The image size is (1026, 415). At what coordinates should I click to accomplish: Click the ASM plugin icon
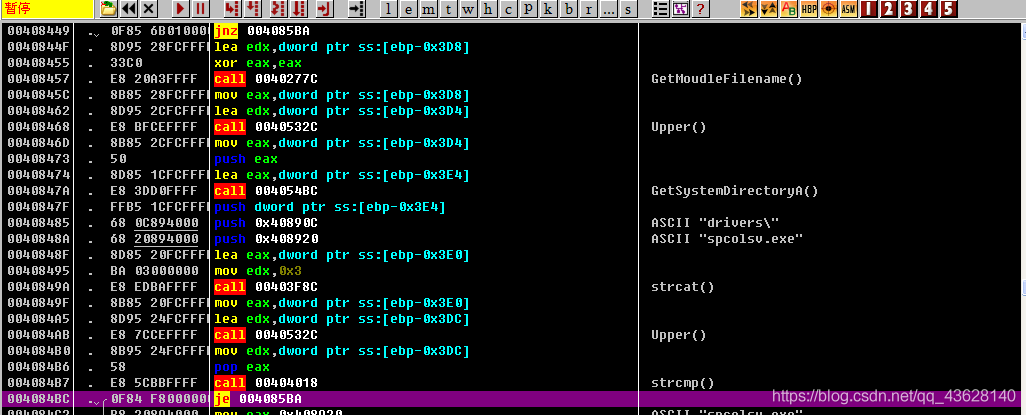pyautogui.click(x=848, y=9)
